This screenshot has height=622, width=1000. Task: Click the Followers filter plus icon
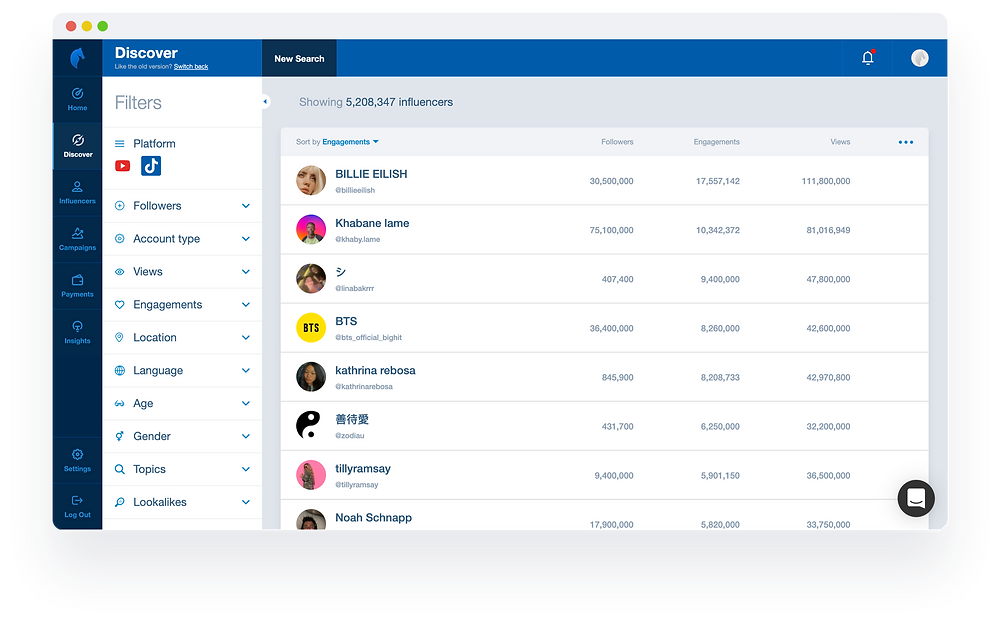pyautogui.click(x=119, y=205)
